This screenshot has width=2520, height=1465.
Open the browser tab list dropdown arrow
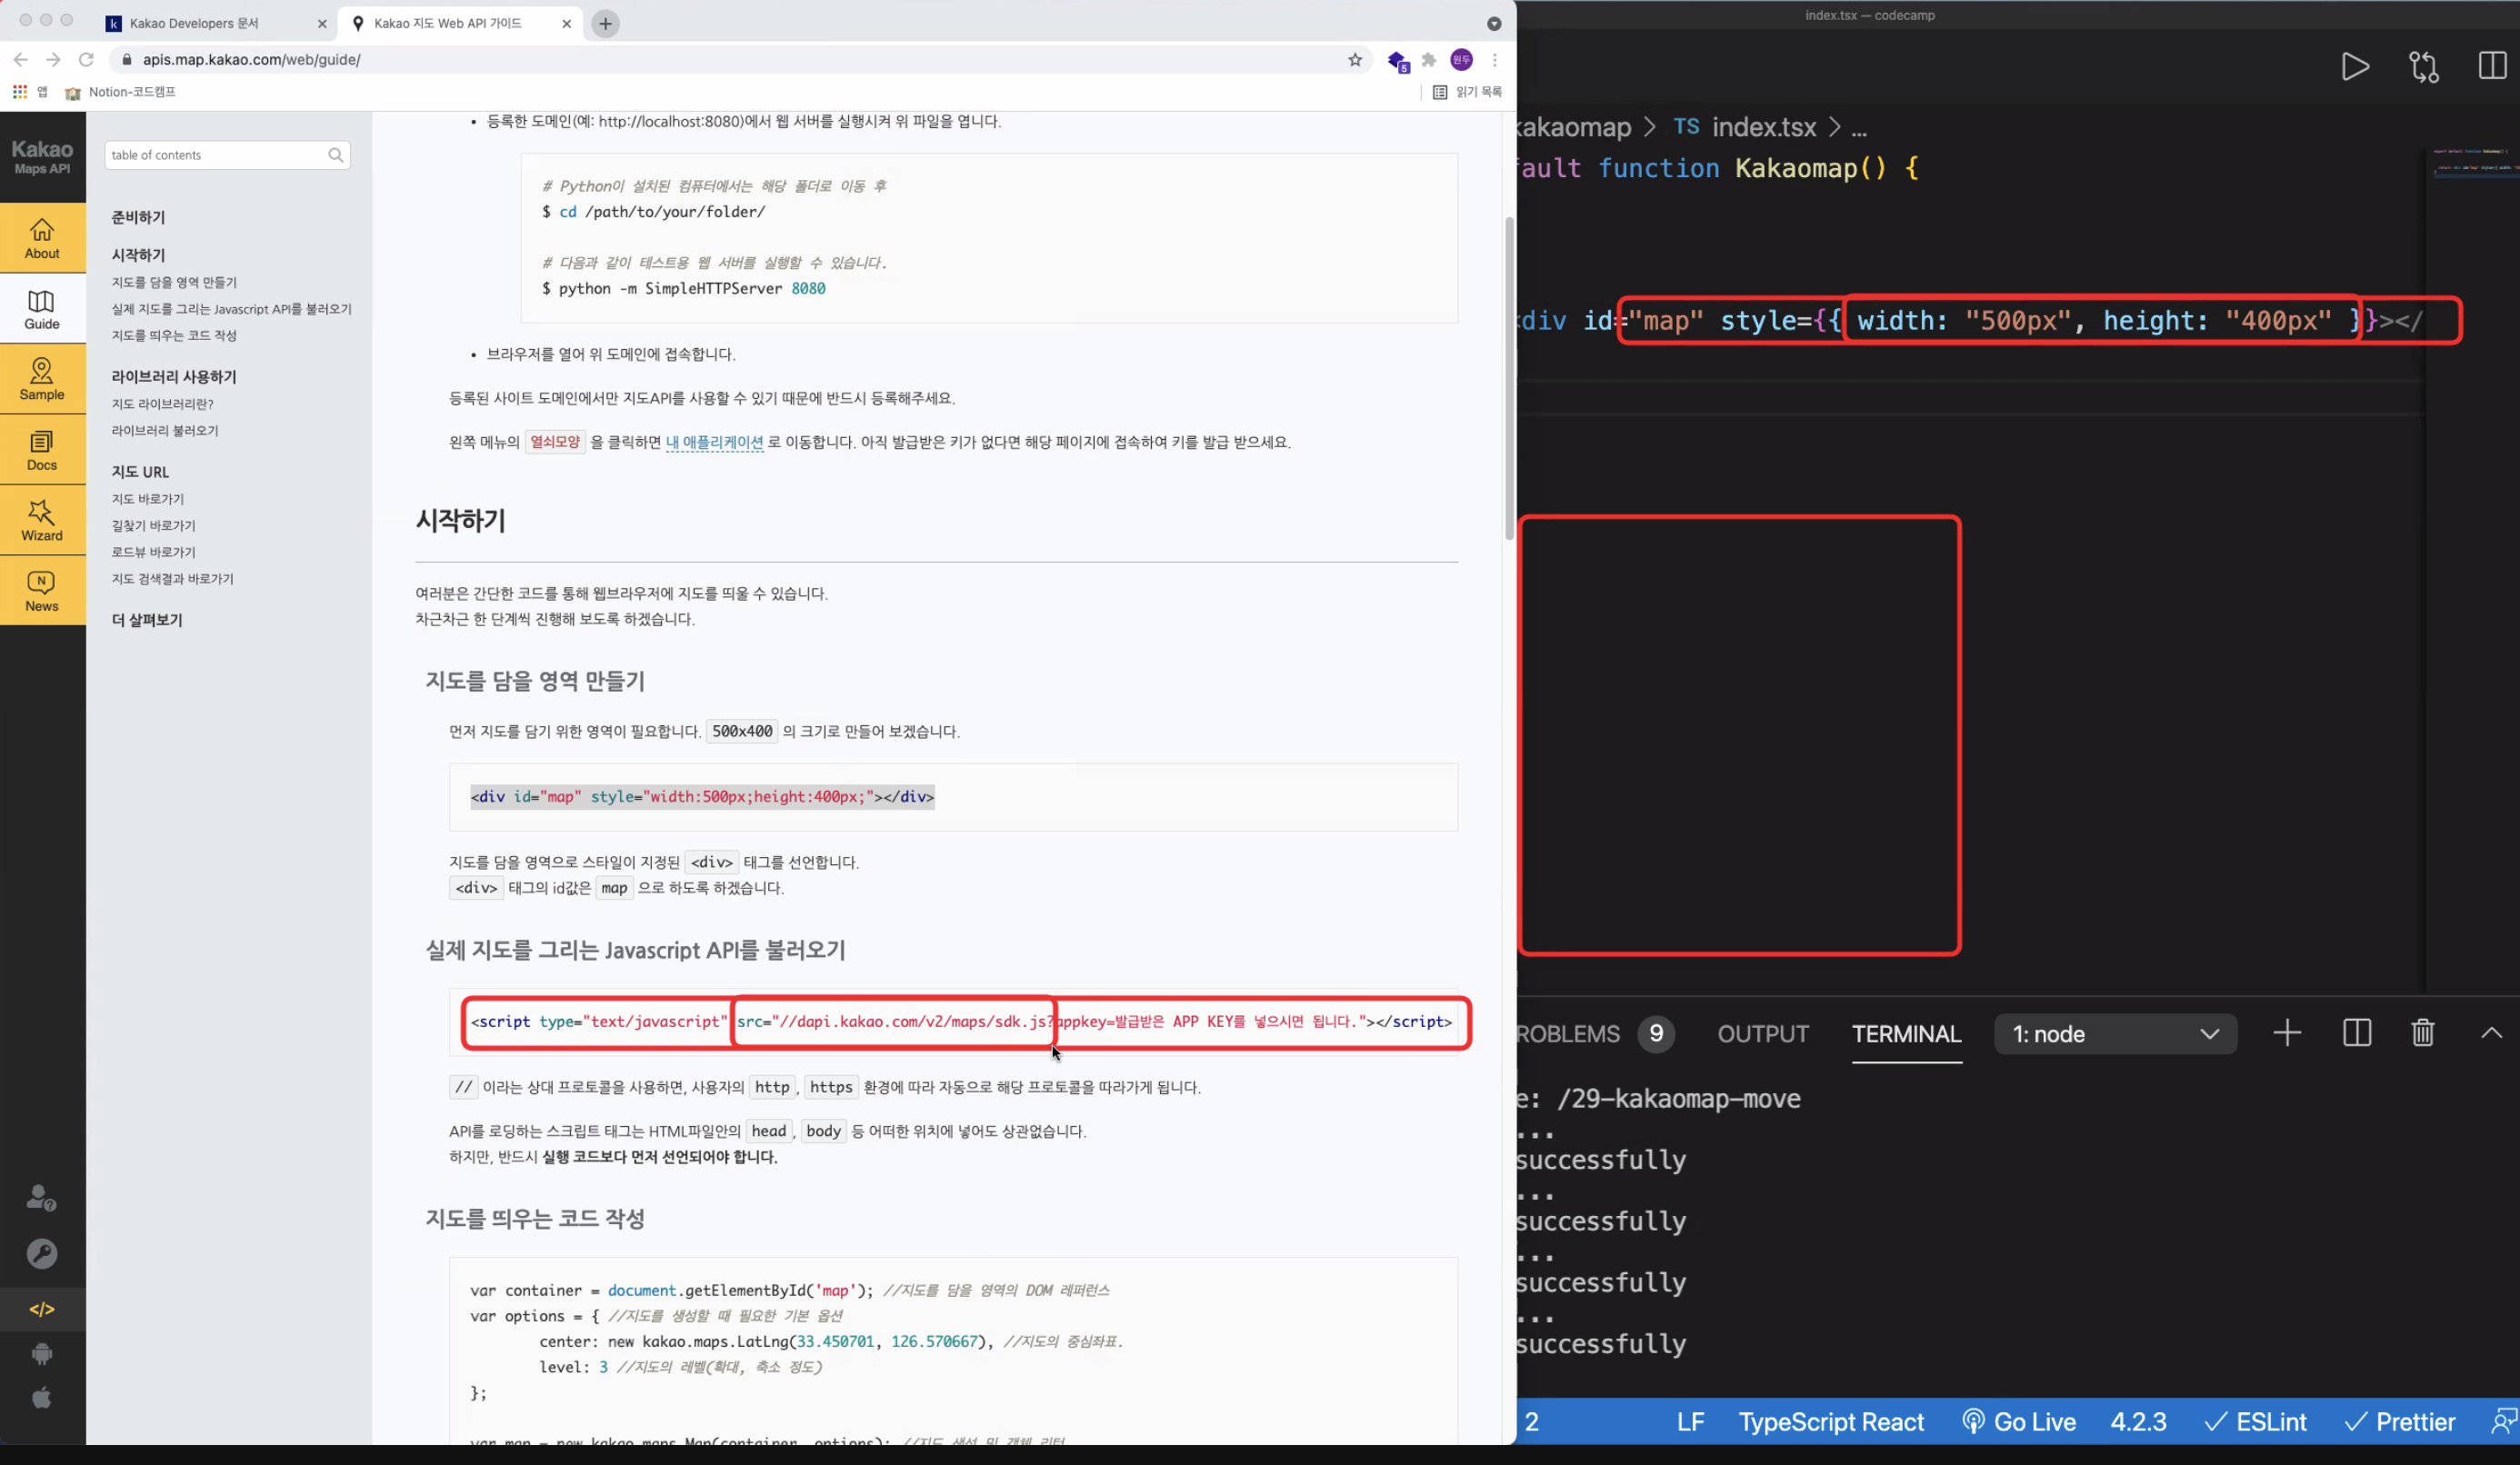point(1494,23)
